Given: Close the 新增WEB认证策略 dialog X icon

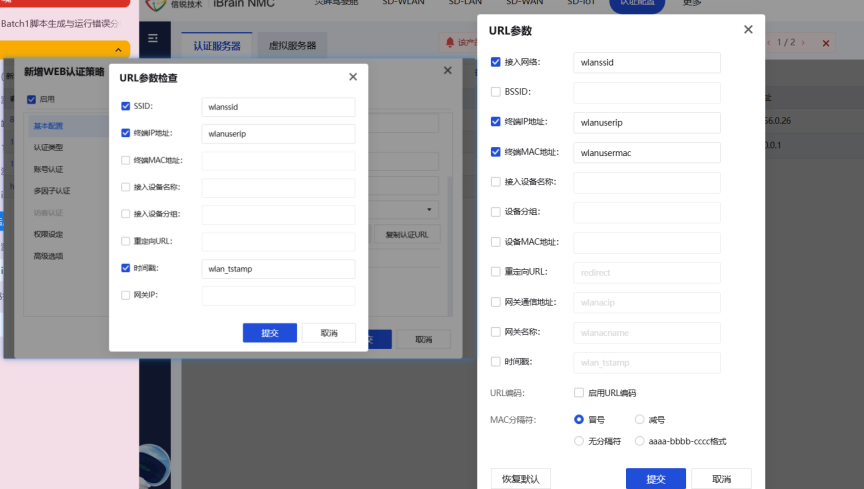Looking at the screenshot, I should (x=447, y=70).
